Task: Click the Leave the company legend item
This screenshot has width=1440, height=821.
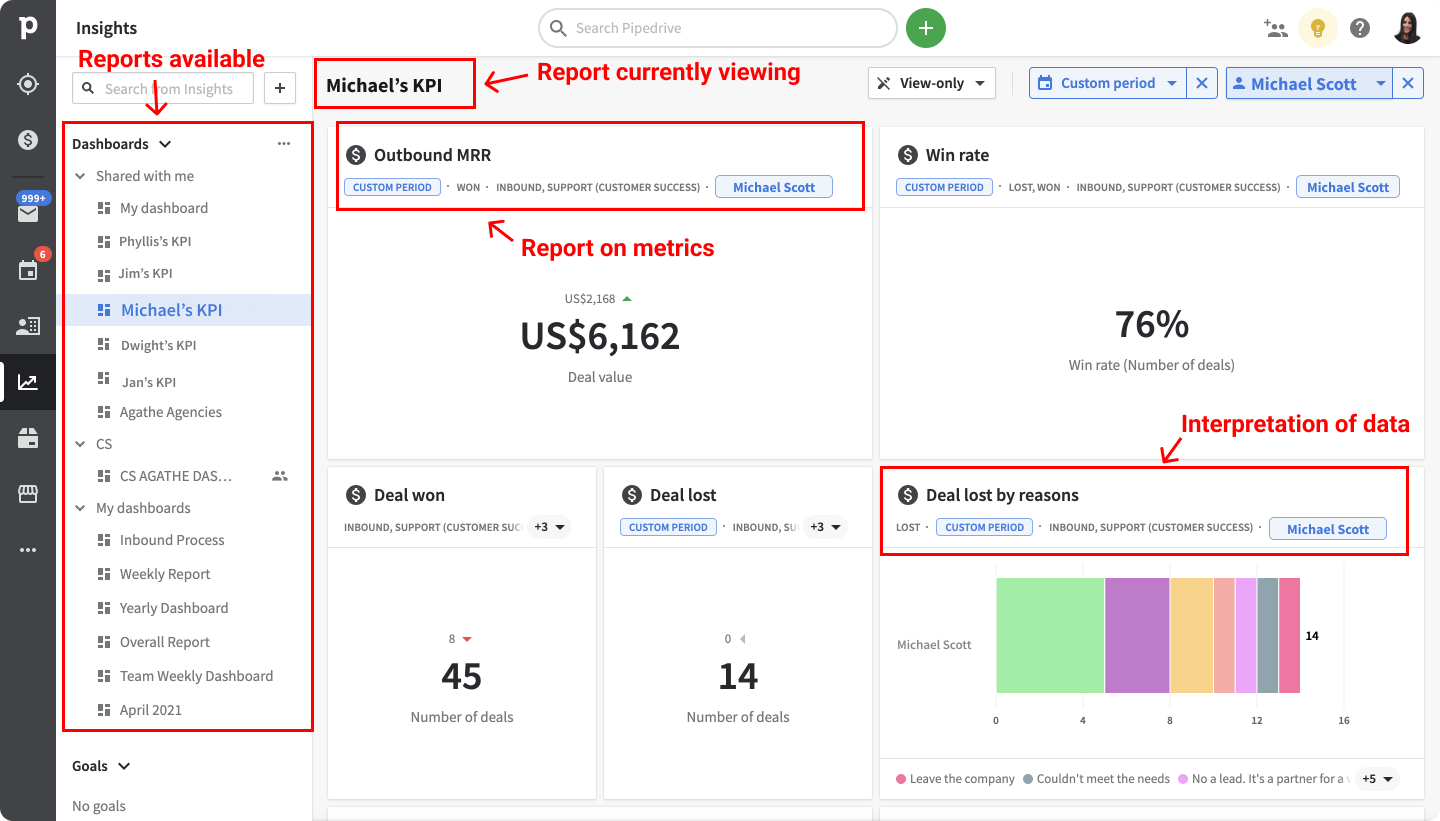Action: pos(955,779)
